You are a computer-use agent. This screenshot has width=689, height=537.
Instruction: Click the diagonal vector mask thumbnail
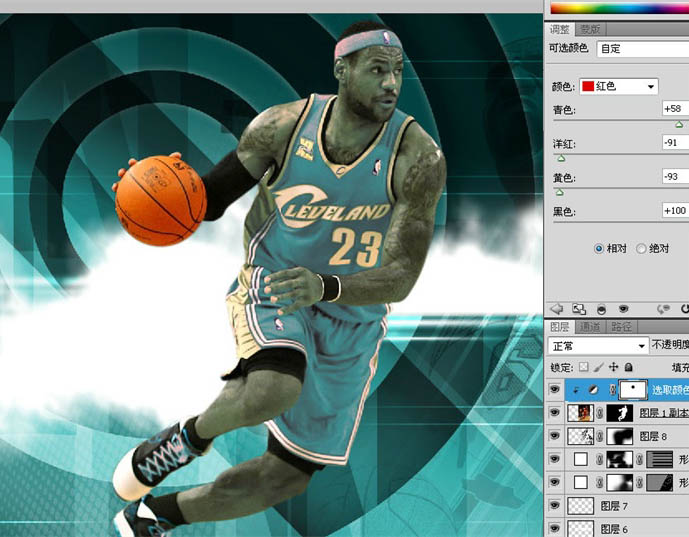[x=660, y=483]
